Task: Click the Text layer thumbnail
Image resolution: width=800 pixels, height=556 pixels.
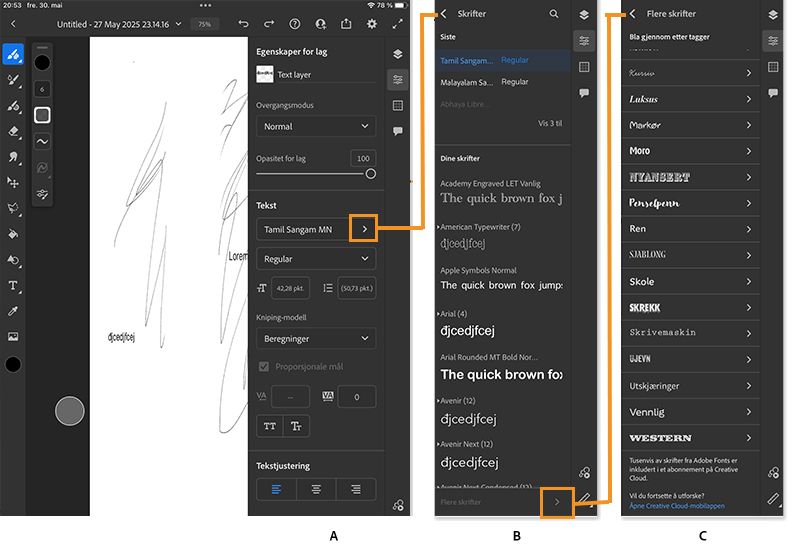Action: click(x=265, y=74)
